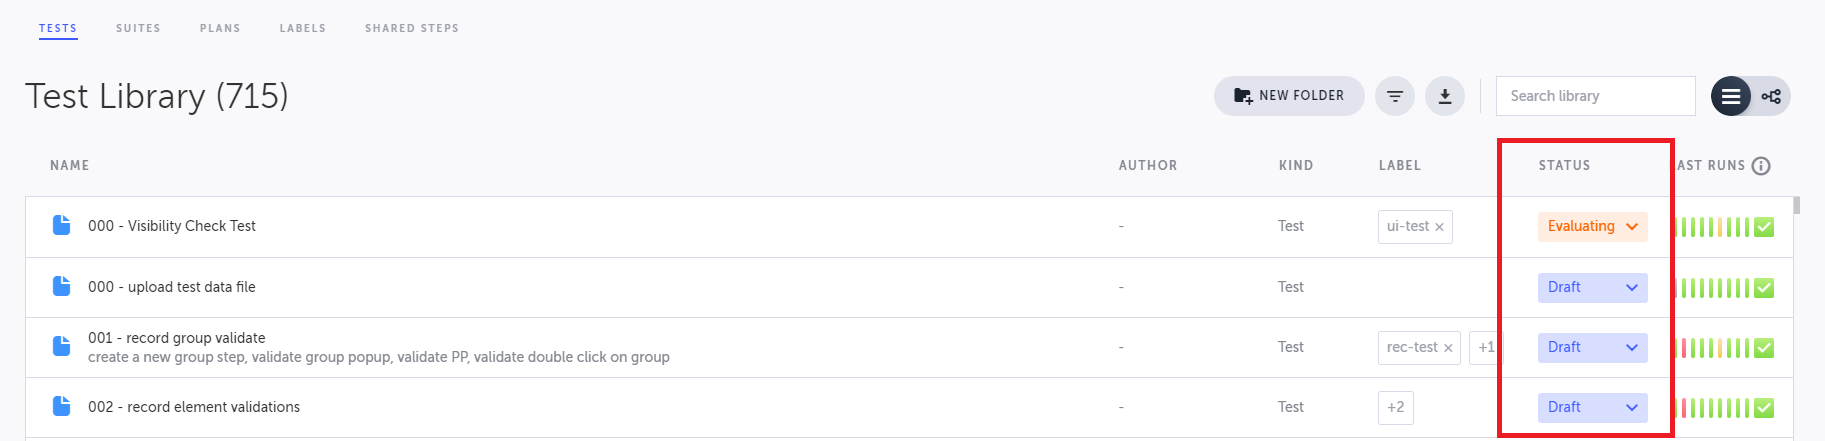Click Last Runs info icon
This screenshot has width=1825, height=441.
pos(1761,166)
